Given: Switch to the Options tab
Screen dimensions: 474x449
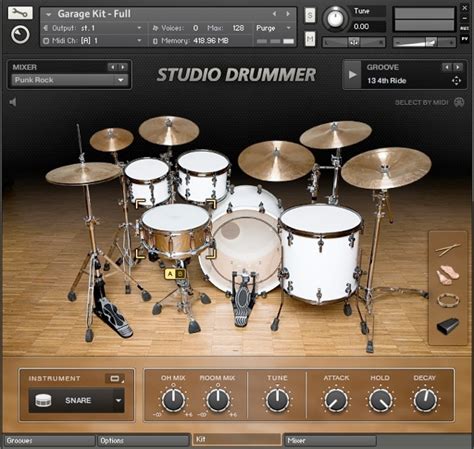Looking at the screenshot, I should click(143, 441).
